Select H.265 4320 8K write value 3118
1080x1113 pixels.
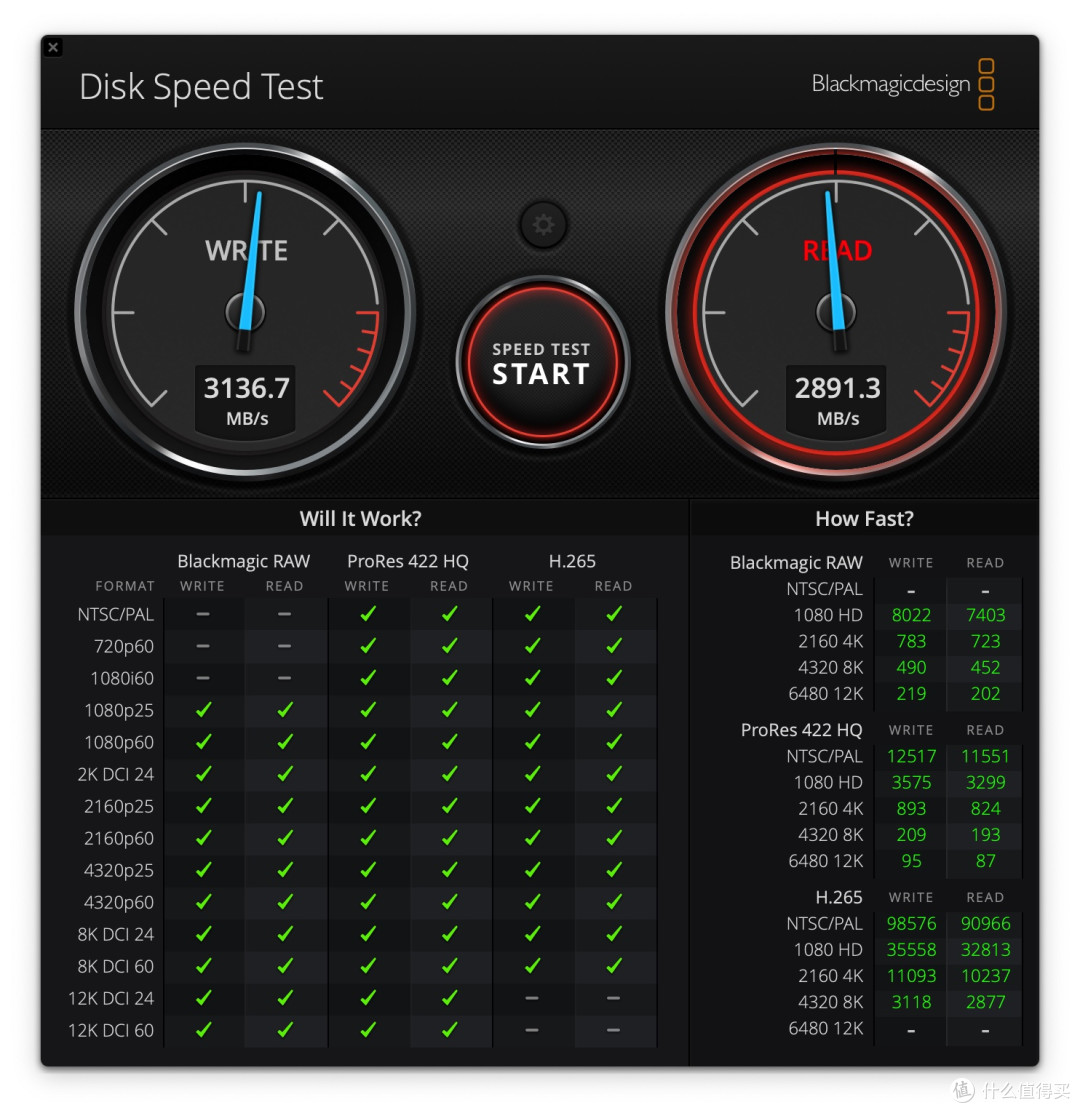[911, 1003]
